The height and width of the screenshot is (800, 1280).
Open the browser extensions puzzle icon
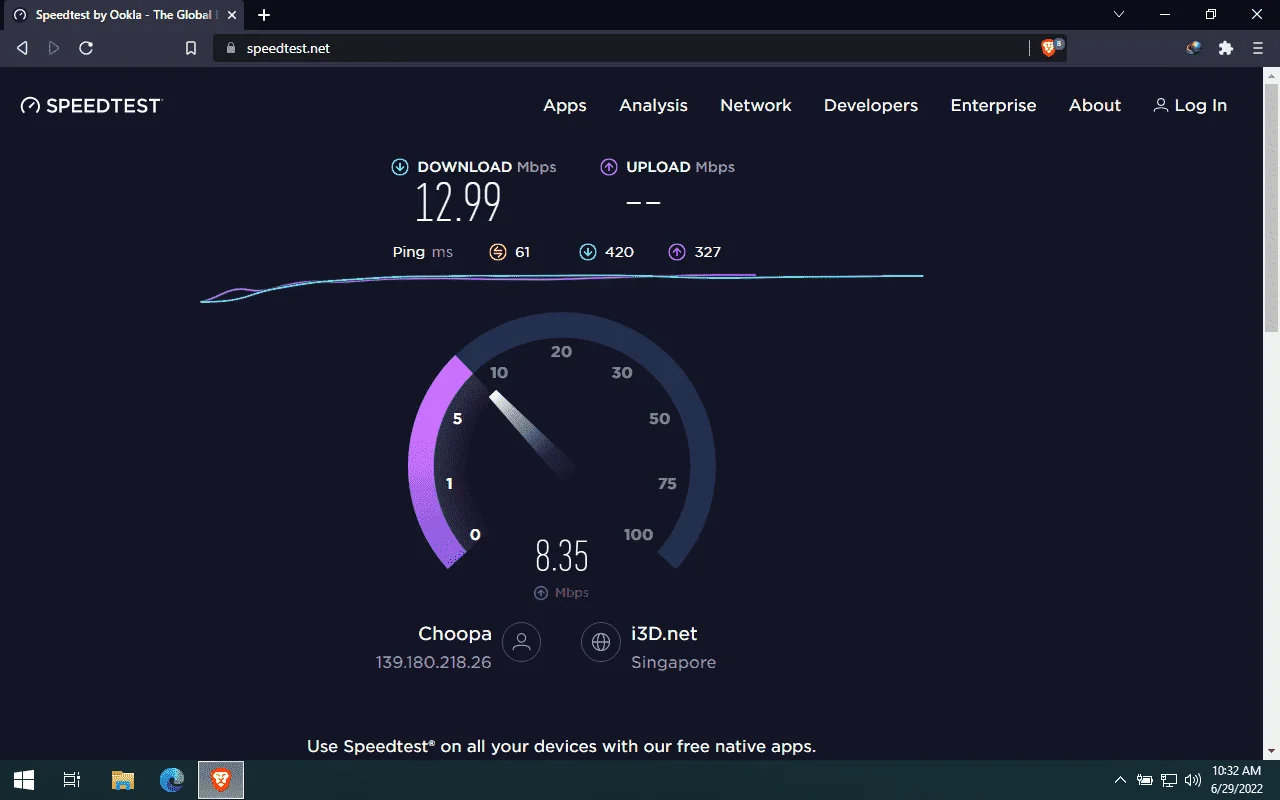click(x=1226, y=48)
